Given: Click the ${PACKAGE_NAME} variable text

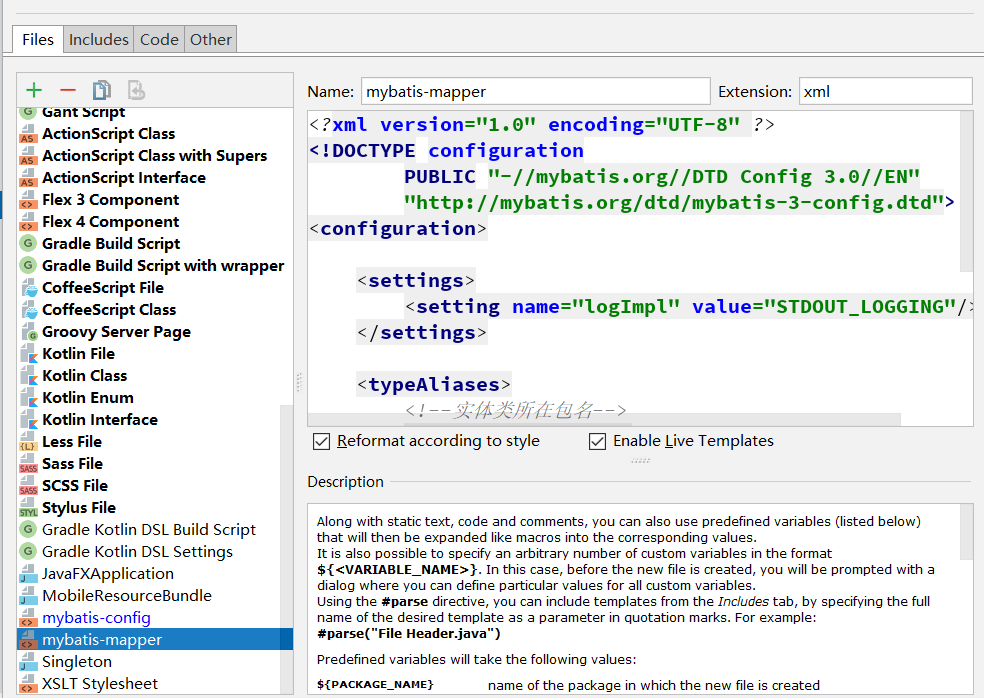Looking at the screenshot, I should (375, 685).
